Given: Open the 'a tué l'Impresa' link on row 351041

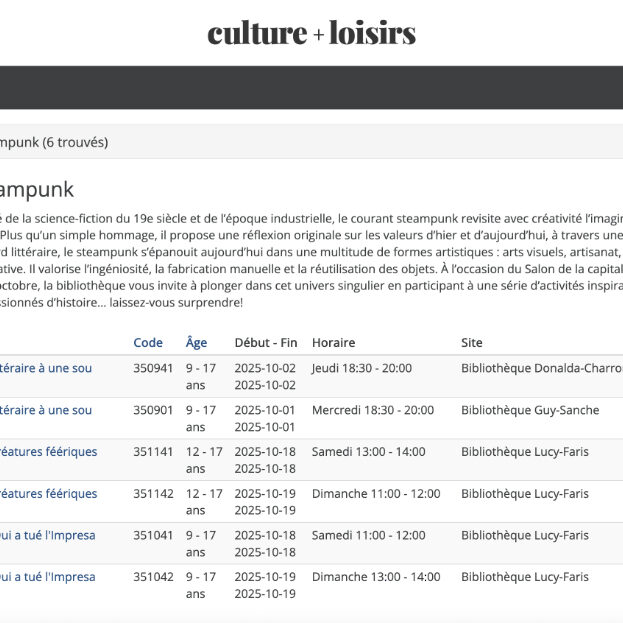Looking at the screenshot, I should [x=48, y=535].
